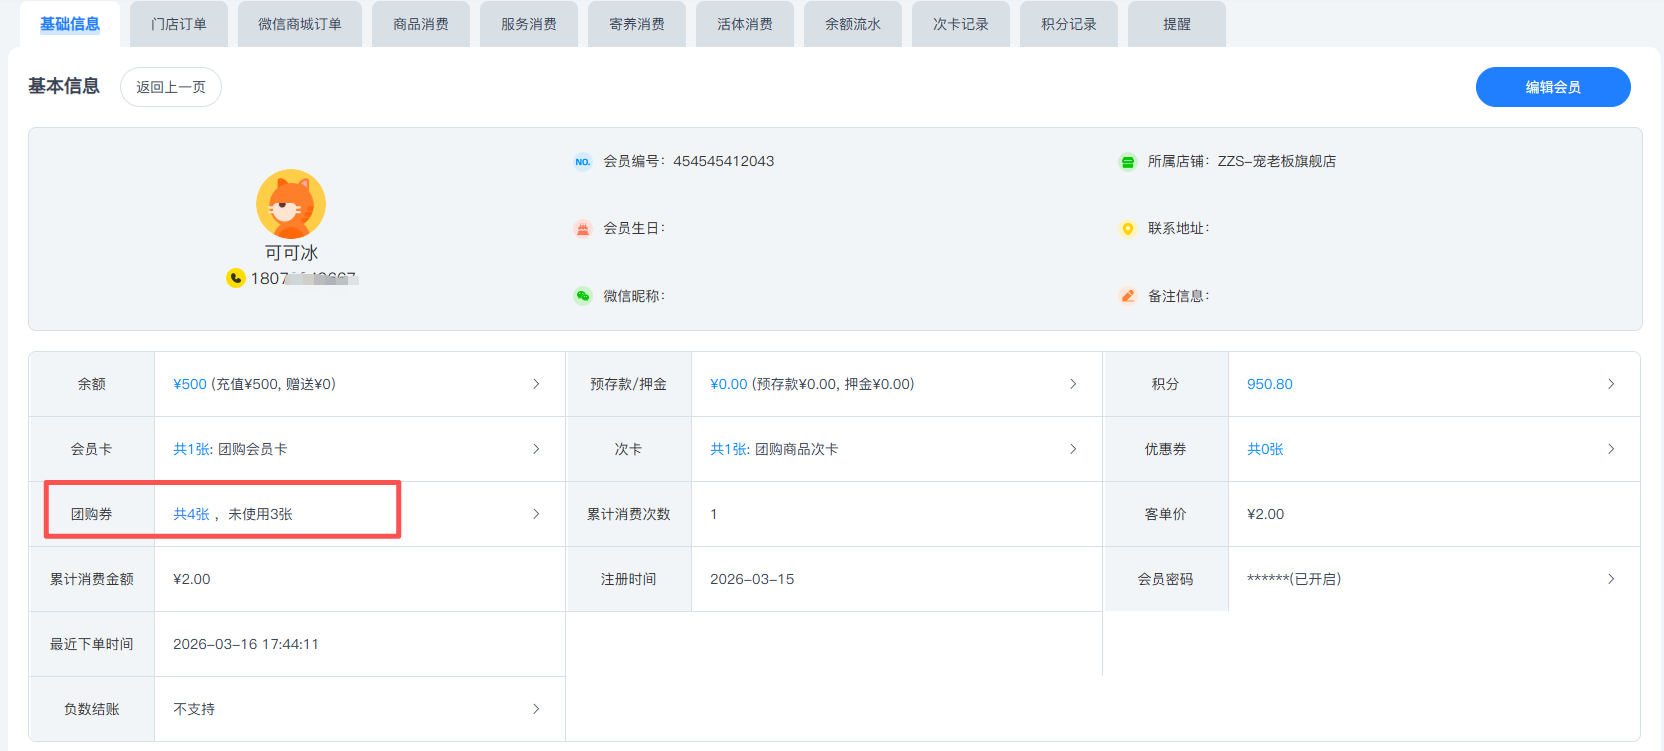Viewport: 1664px width, 751px height.
Task: Click the birthday cake icon
Action: click(583, 229)
